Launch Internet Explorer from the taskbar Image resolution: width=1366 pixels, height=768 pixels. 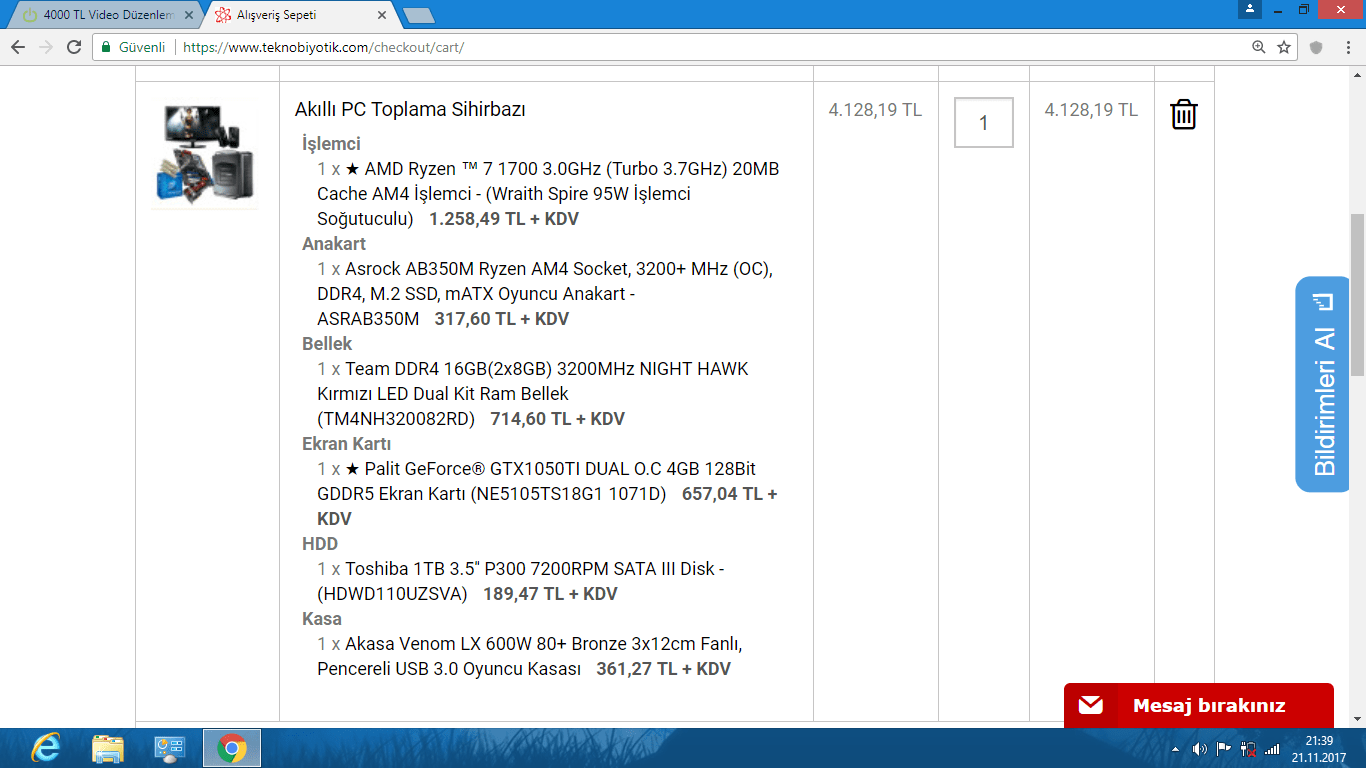(x=45, y=748)
